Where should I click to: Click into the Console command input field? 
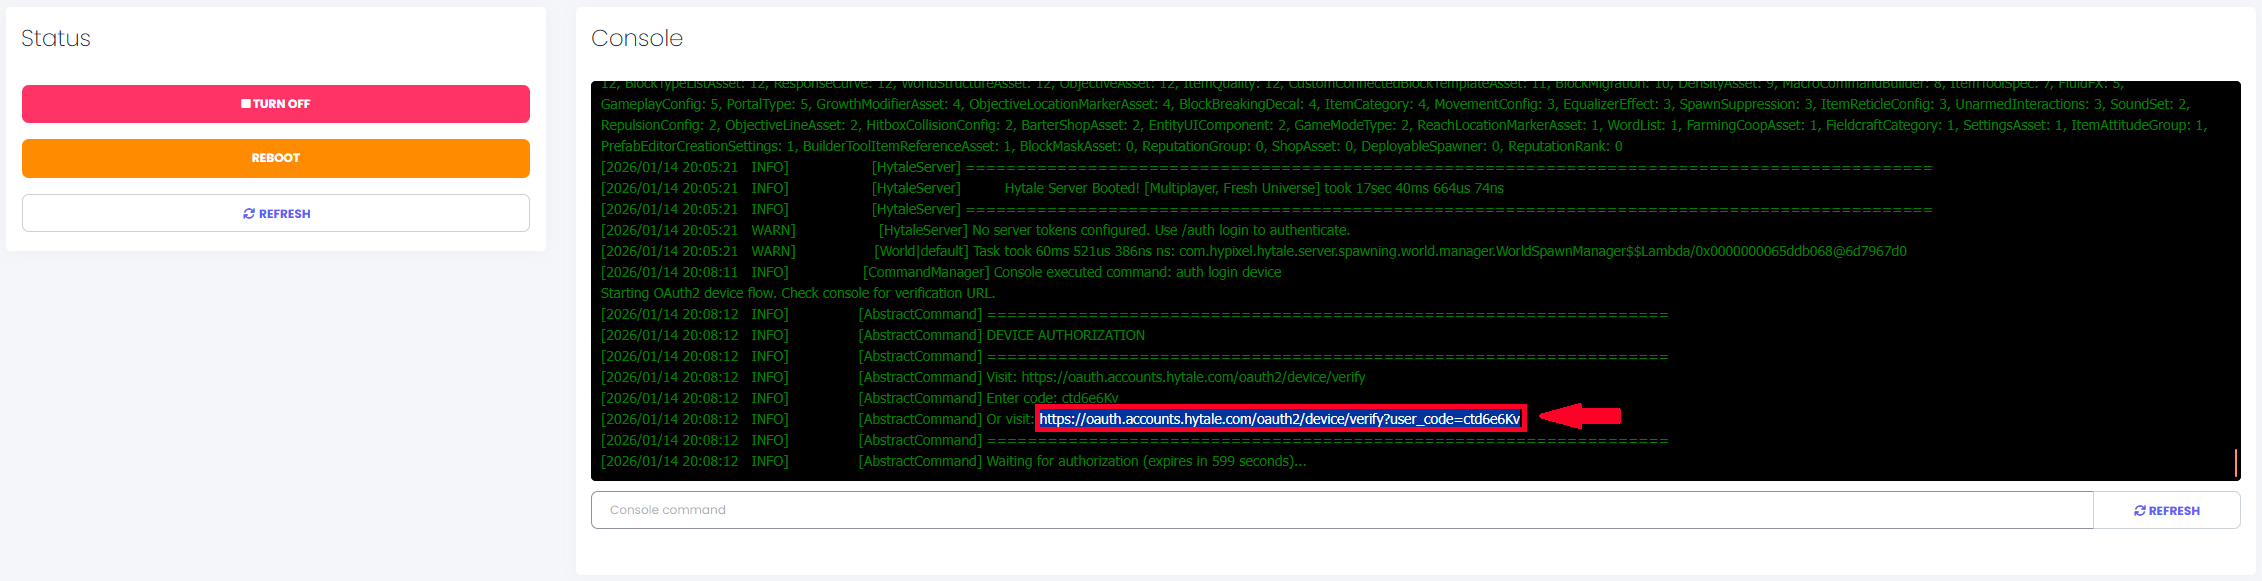coord(1342,510)
